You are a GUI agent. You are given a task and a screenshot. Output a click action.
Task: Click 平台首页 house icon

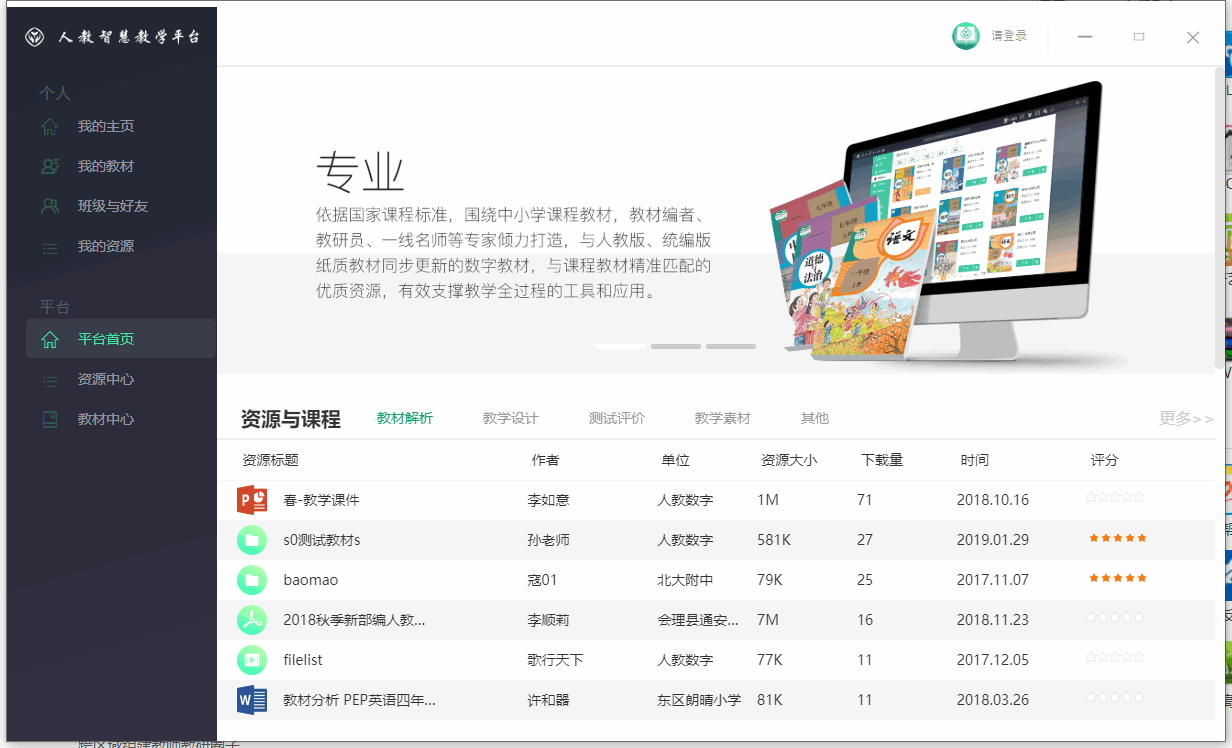[49, 340]
